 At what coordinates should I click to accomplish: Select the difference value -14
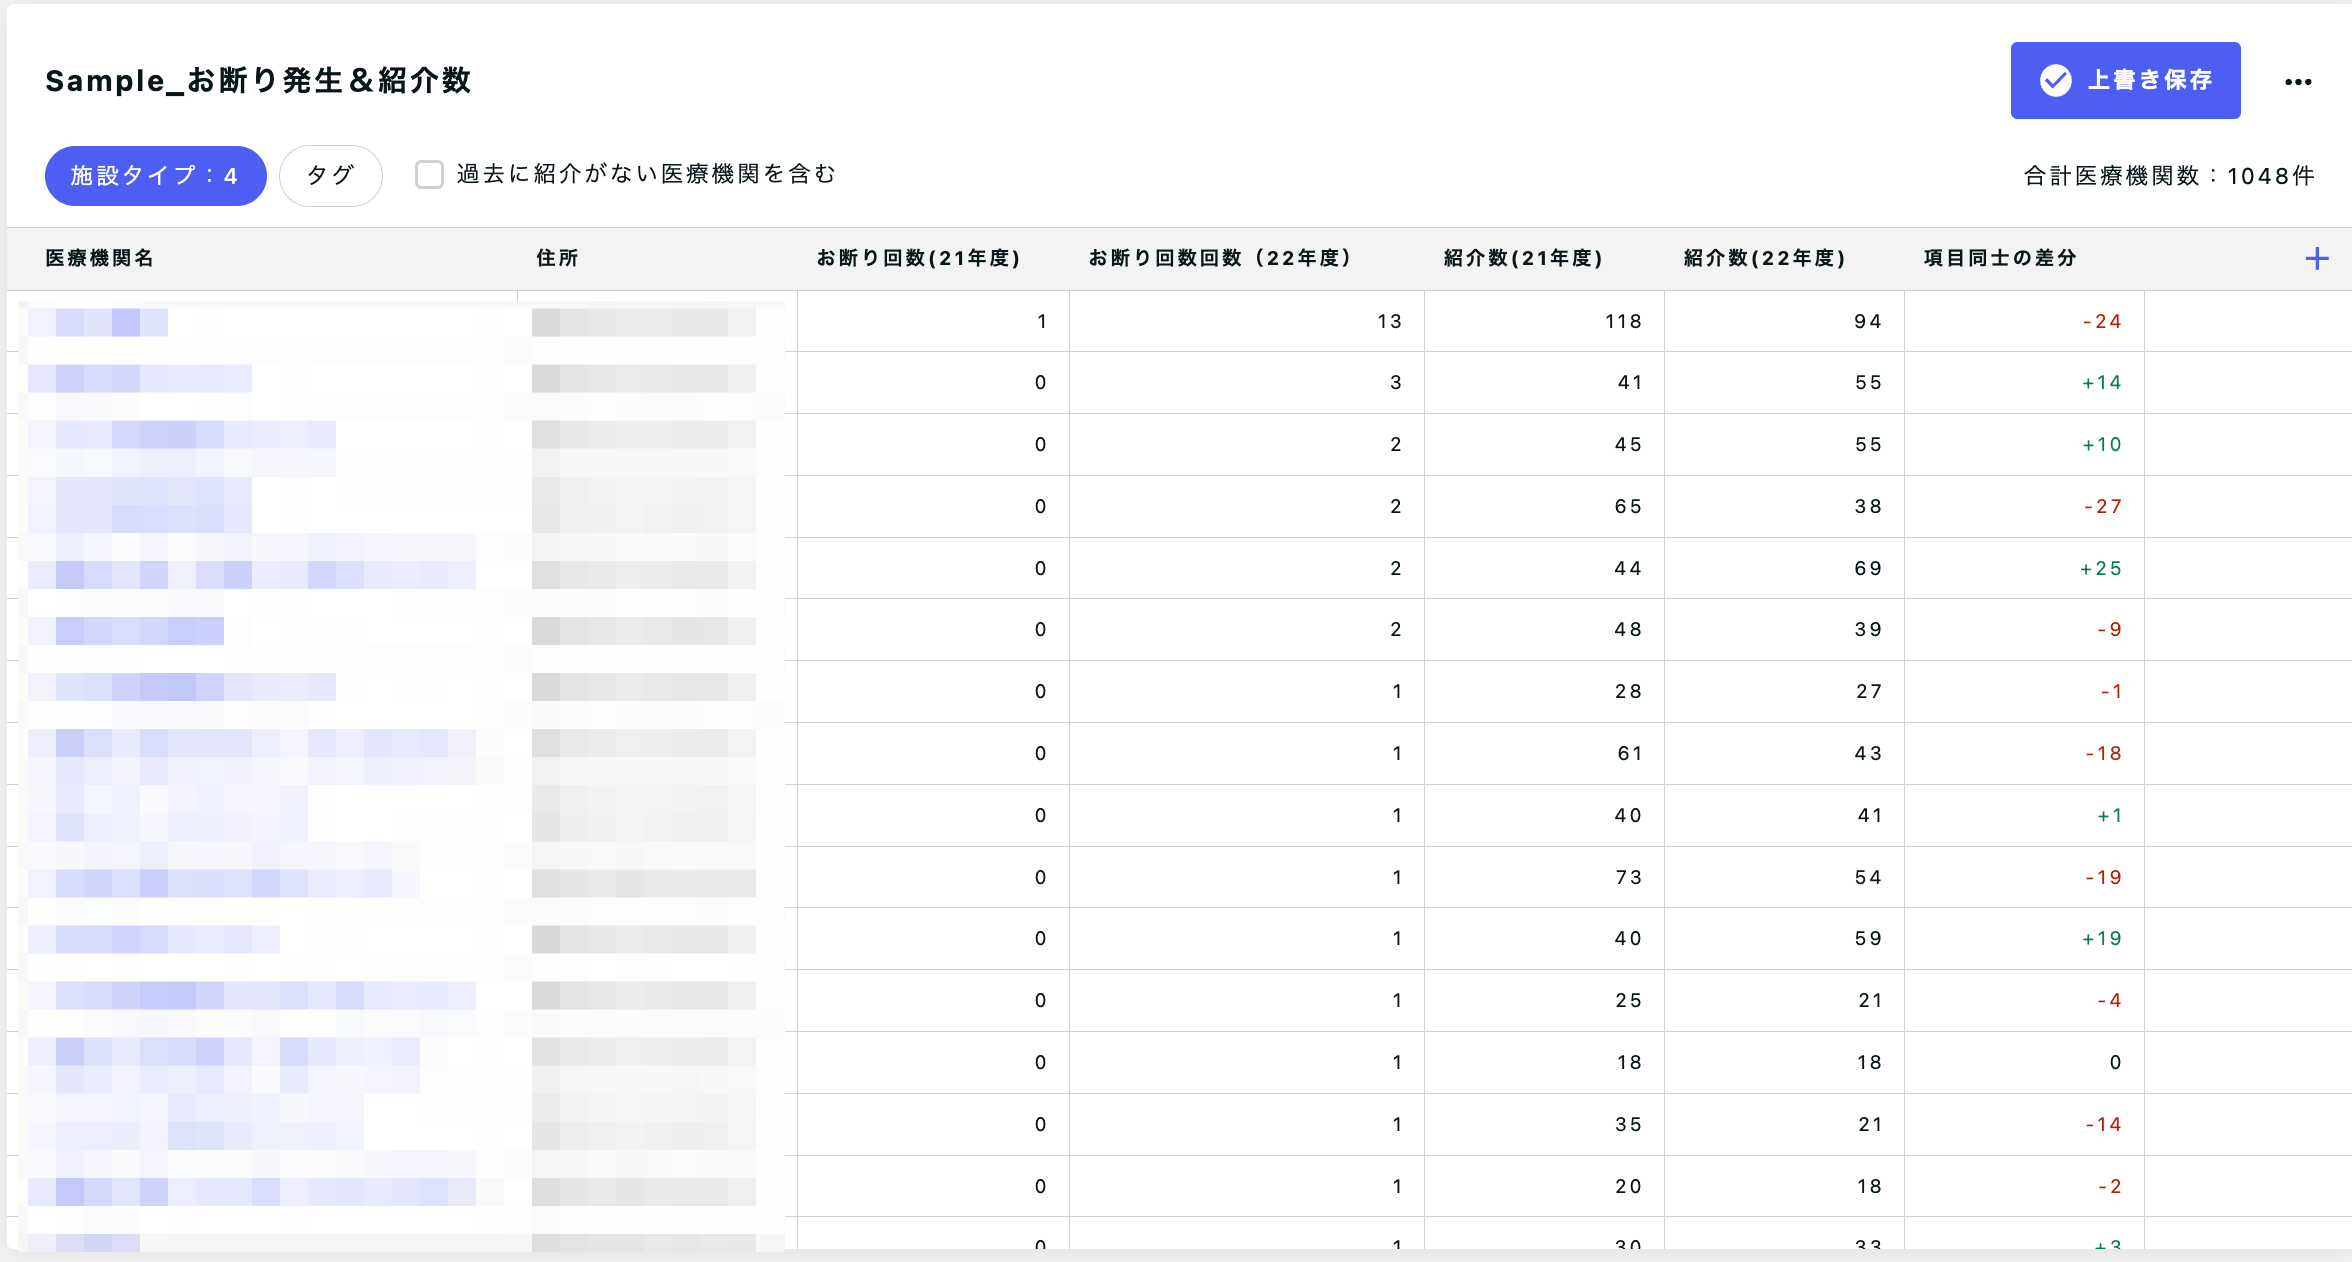2103,1124
